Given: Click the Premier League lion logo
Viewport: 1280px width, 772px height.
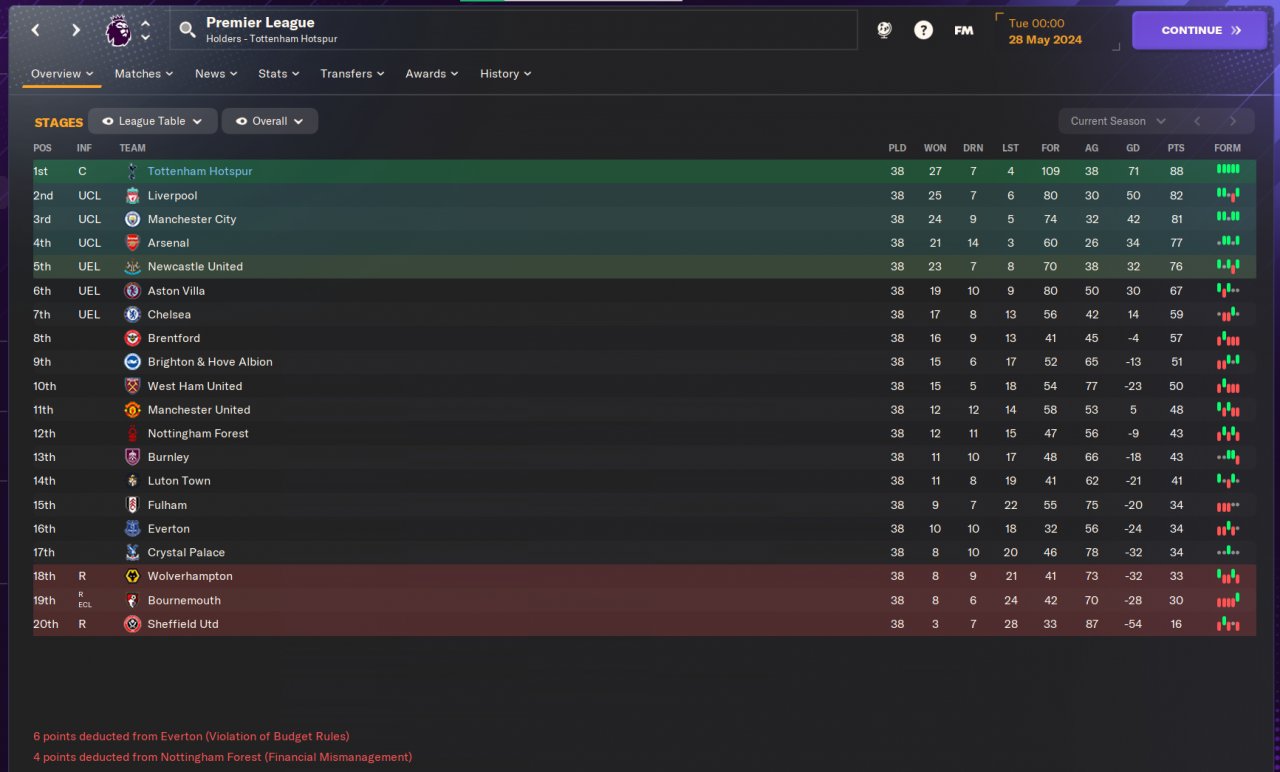Looking at the screenshot, I should click(118, 30).
